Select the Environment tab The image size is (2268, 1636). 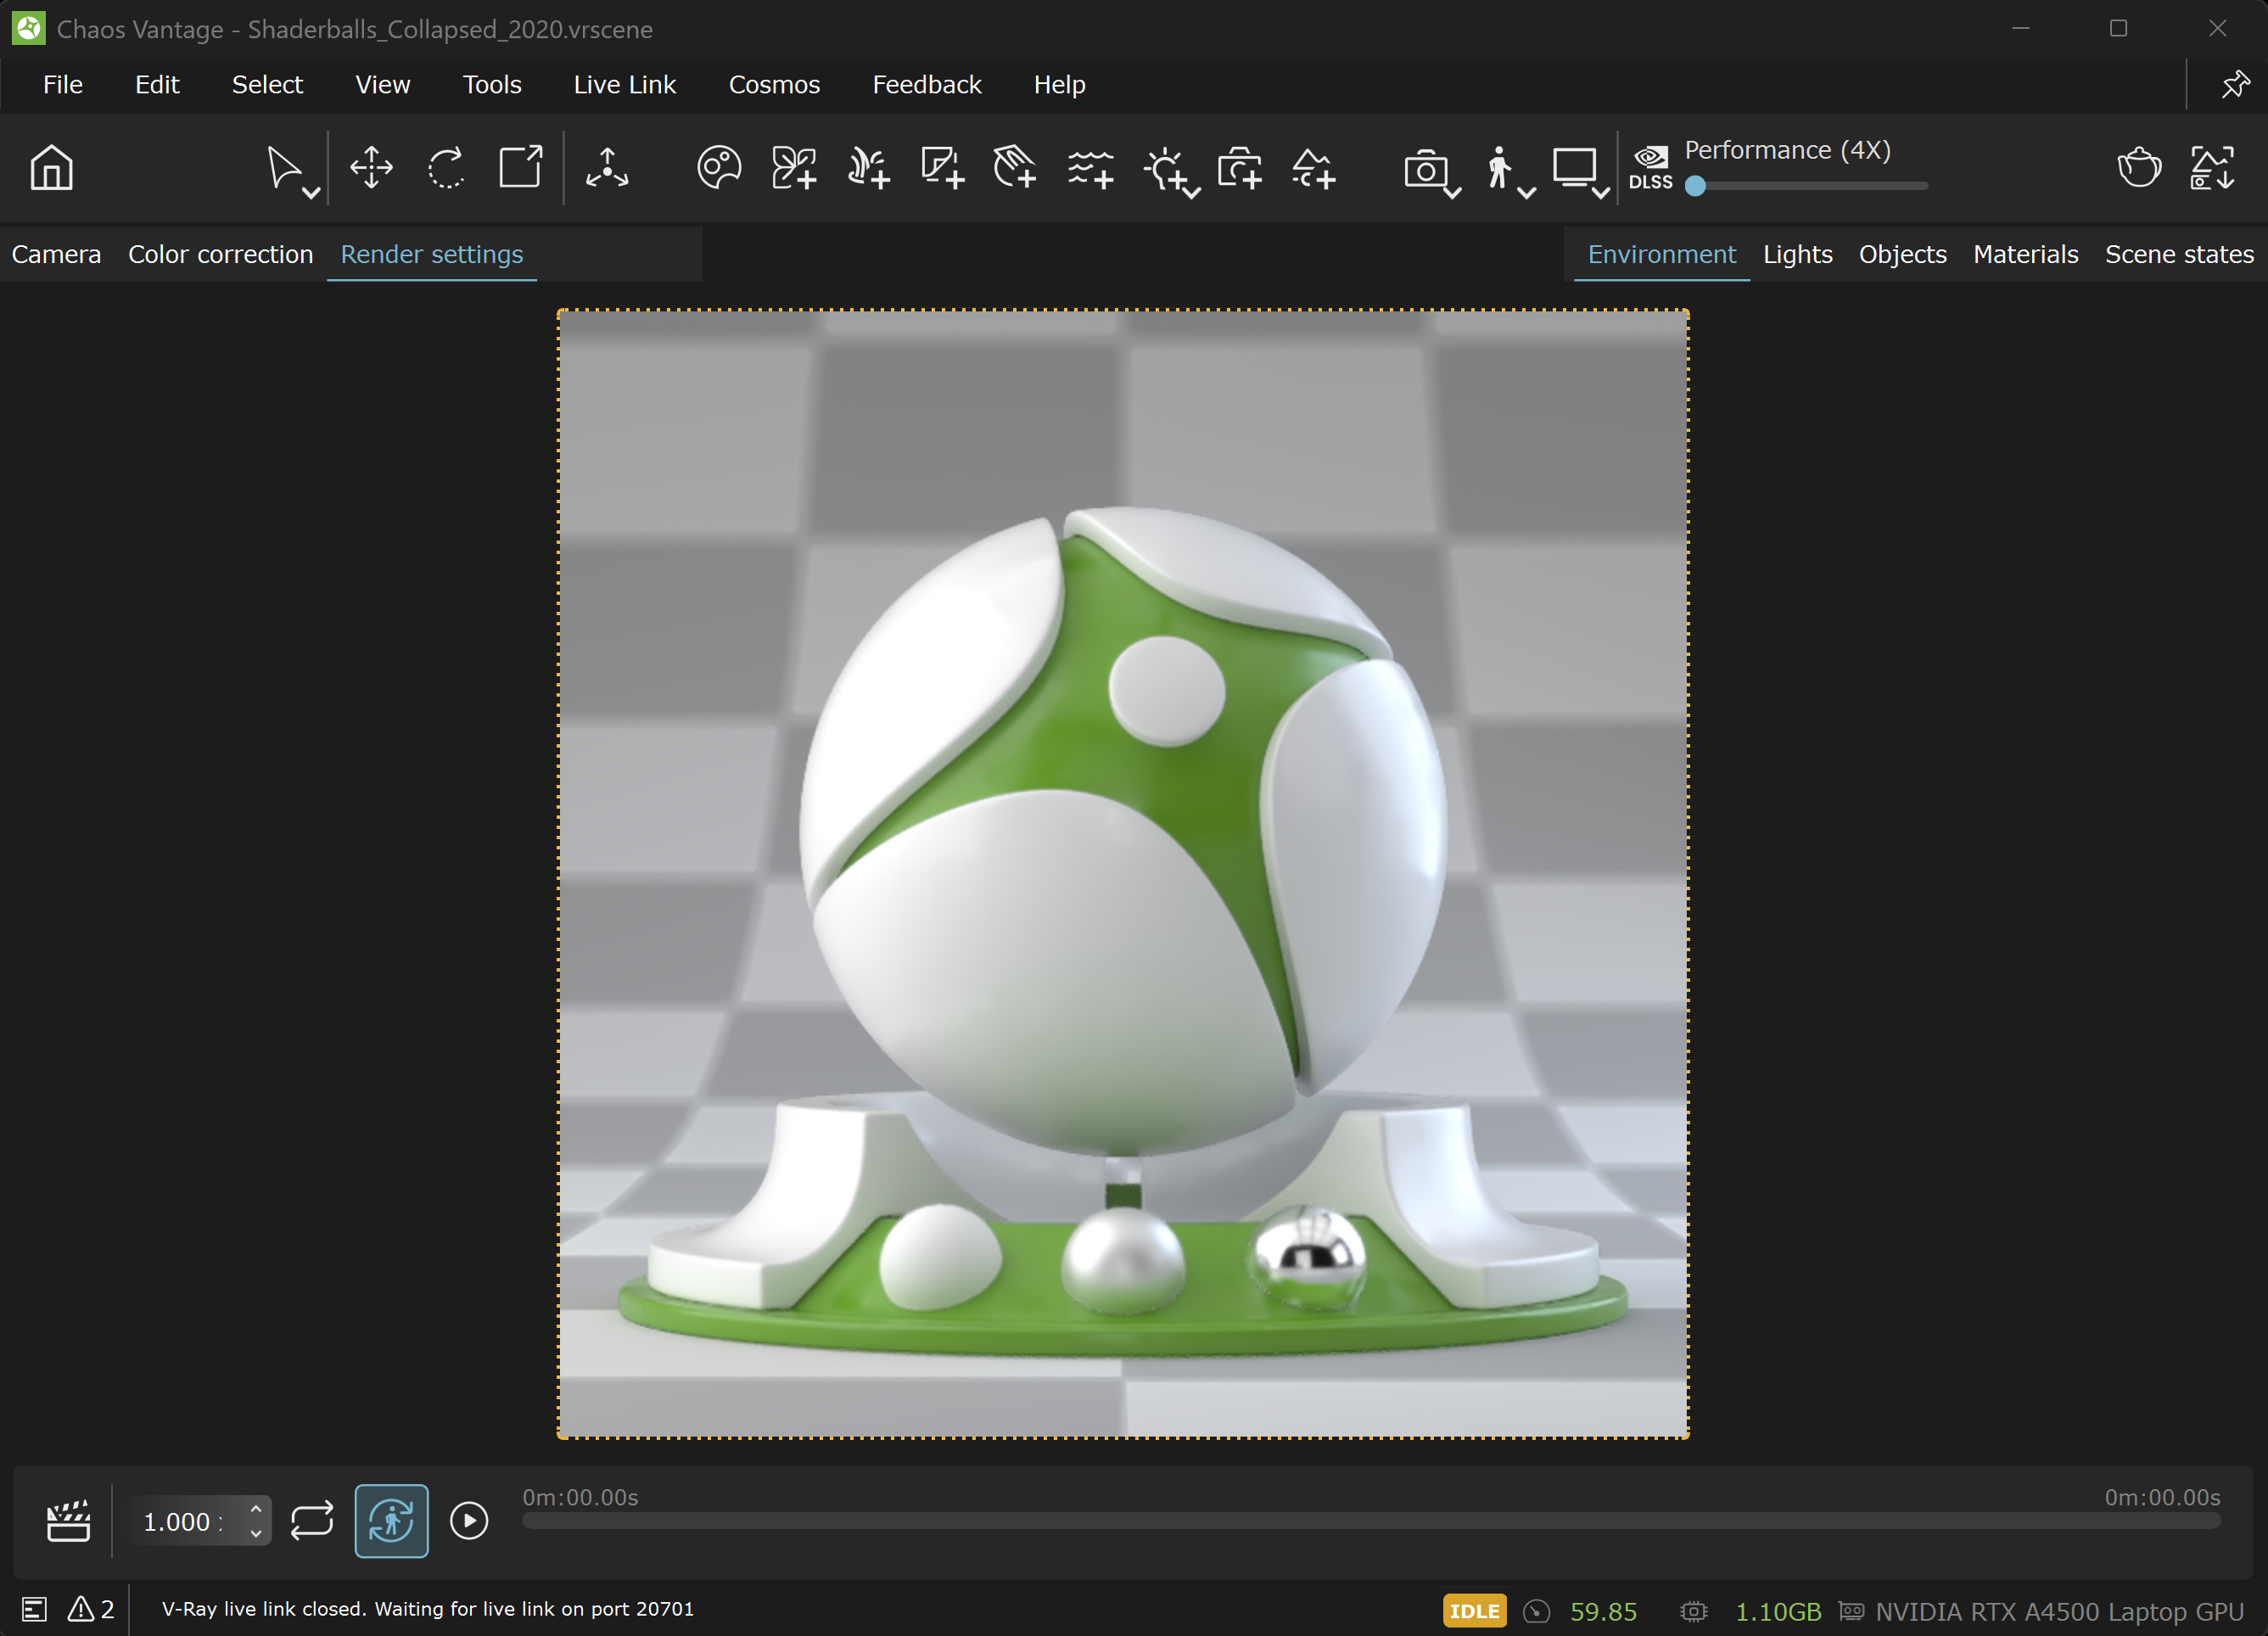point(1662,254)
